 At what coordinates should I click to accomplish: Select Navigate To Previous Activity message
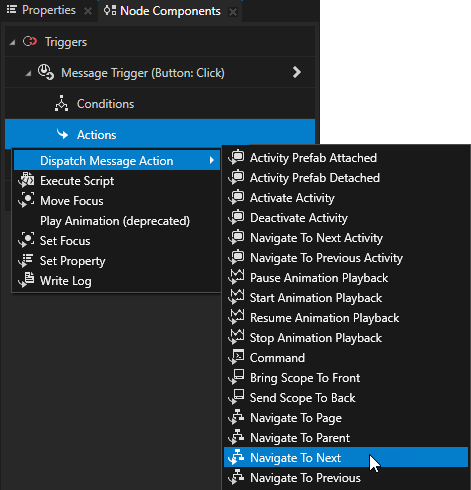point(346,258)
